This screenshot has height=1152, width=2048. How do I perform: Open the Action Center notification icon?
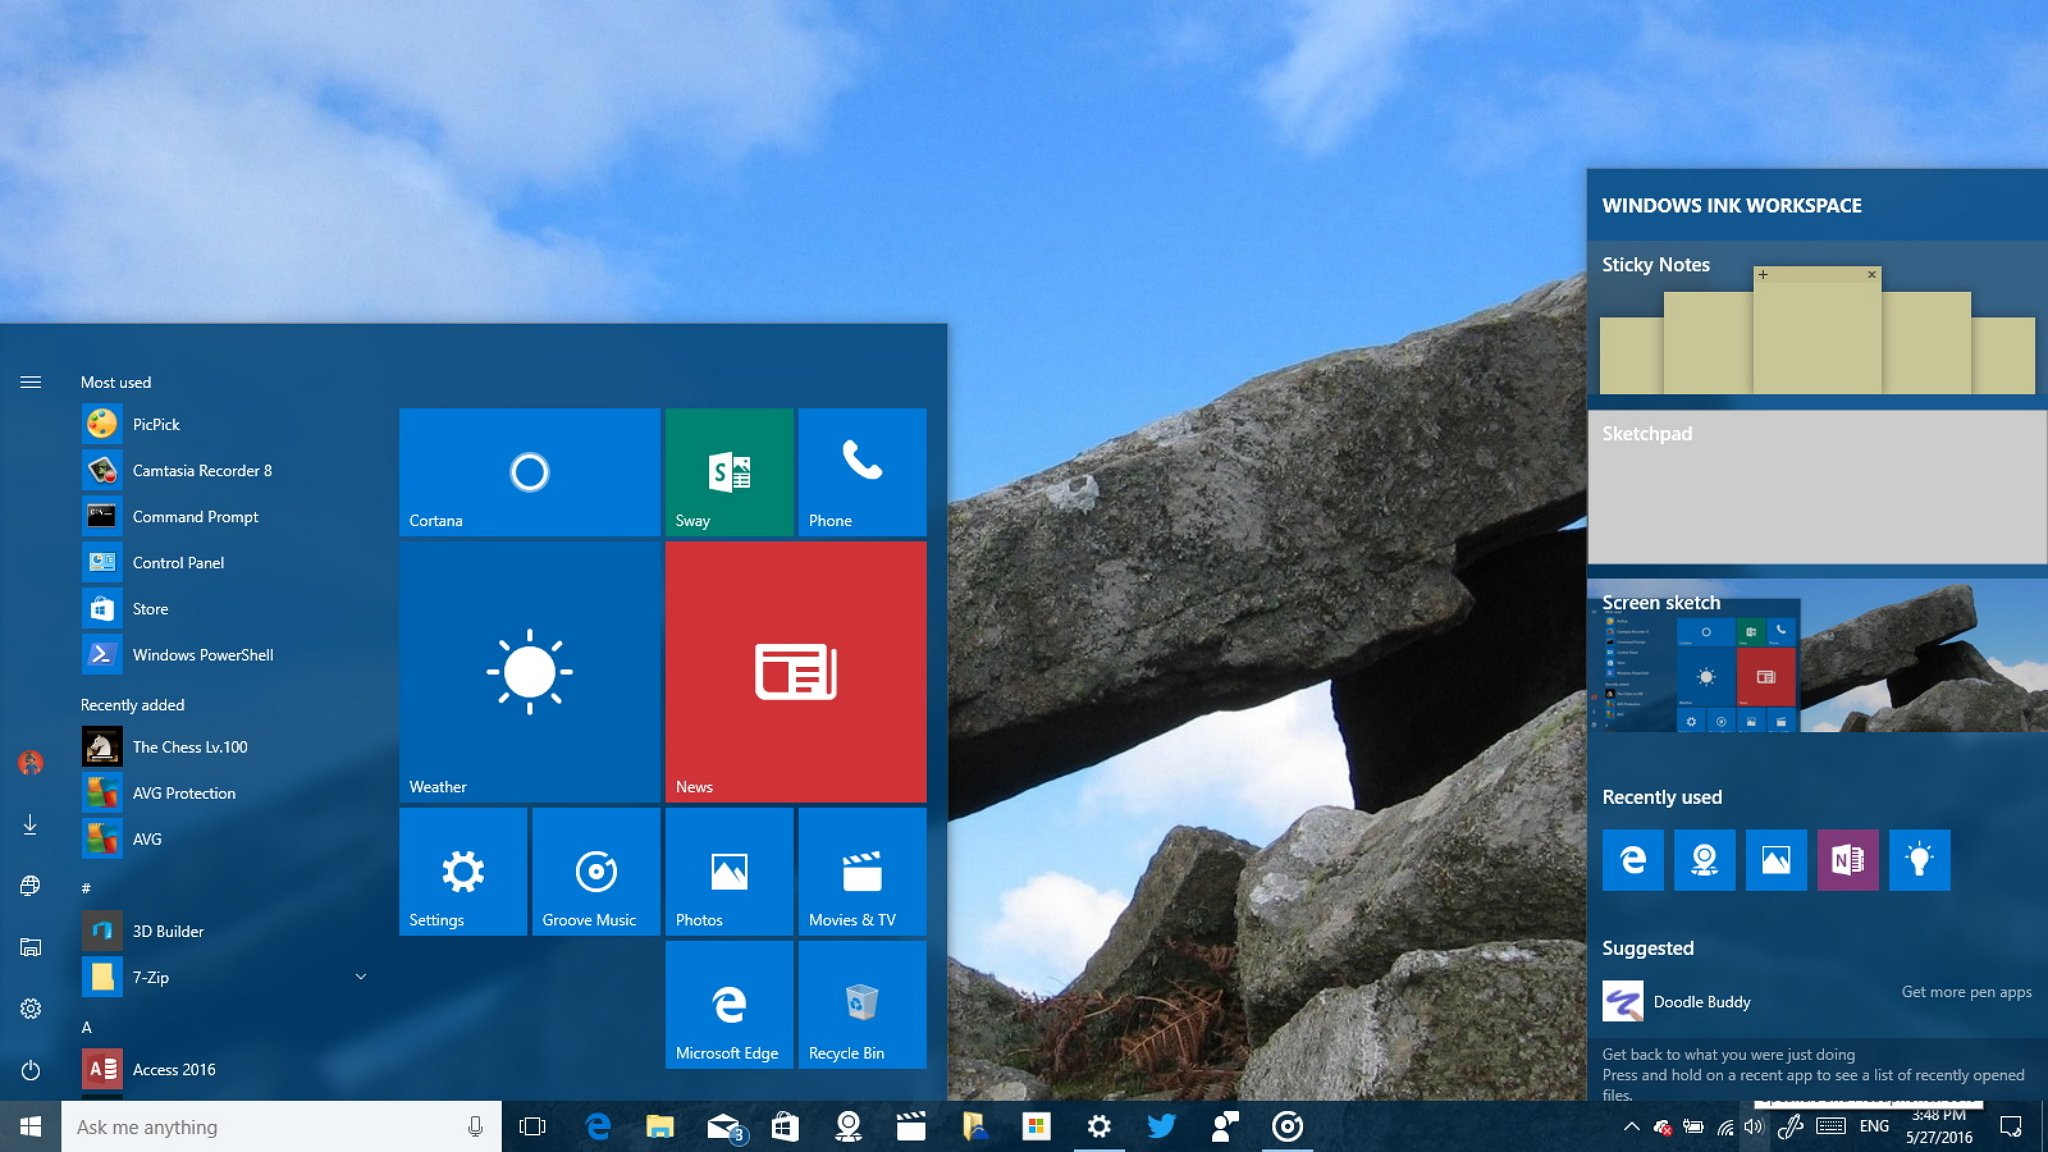click(2010, 1127)
